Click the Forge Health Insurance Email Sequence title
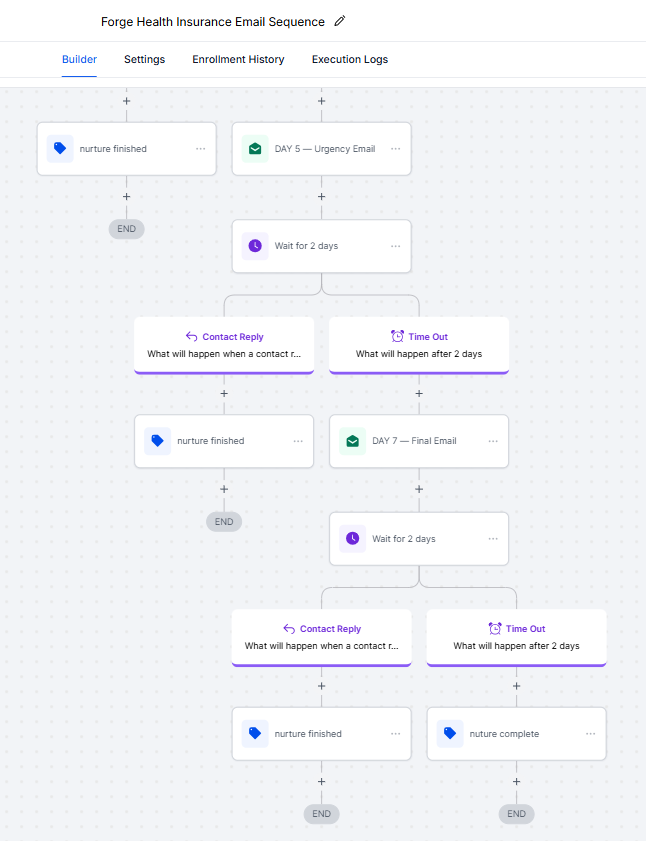 point(213,22)
